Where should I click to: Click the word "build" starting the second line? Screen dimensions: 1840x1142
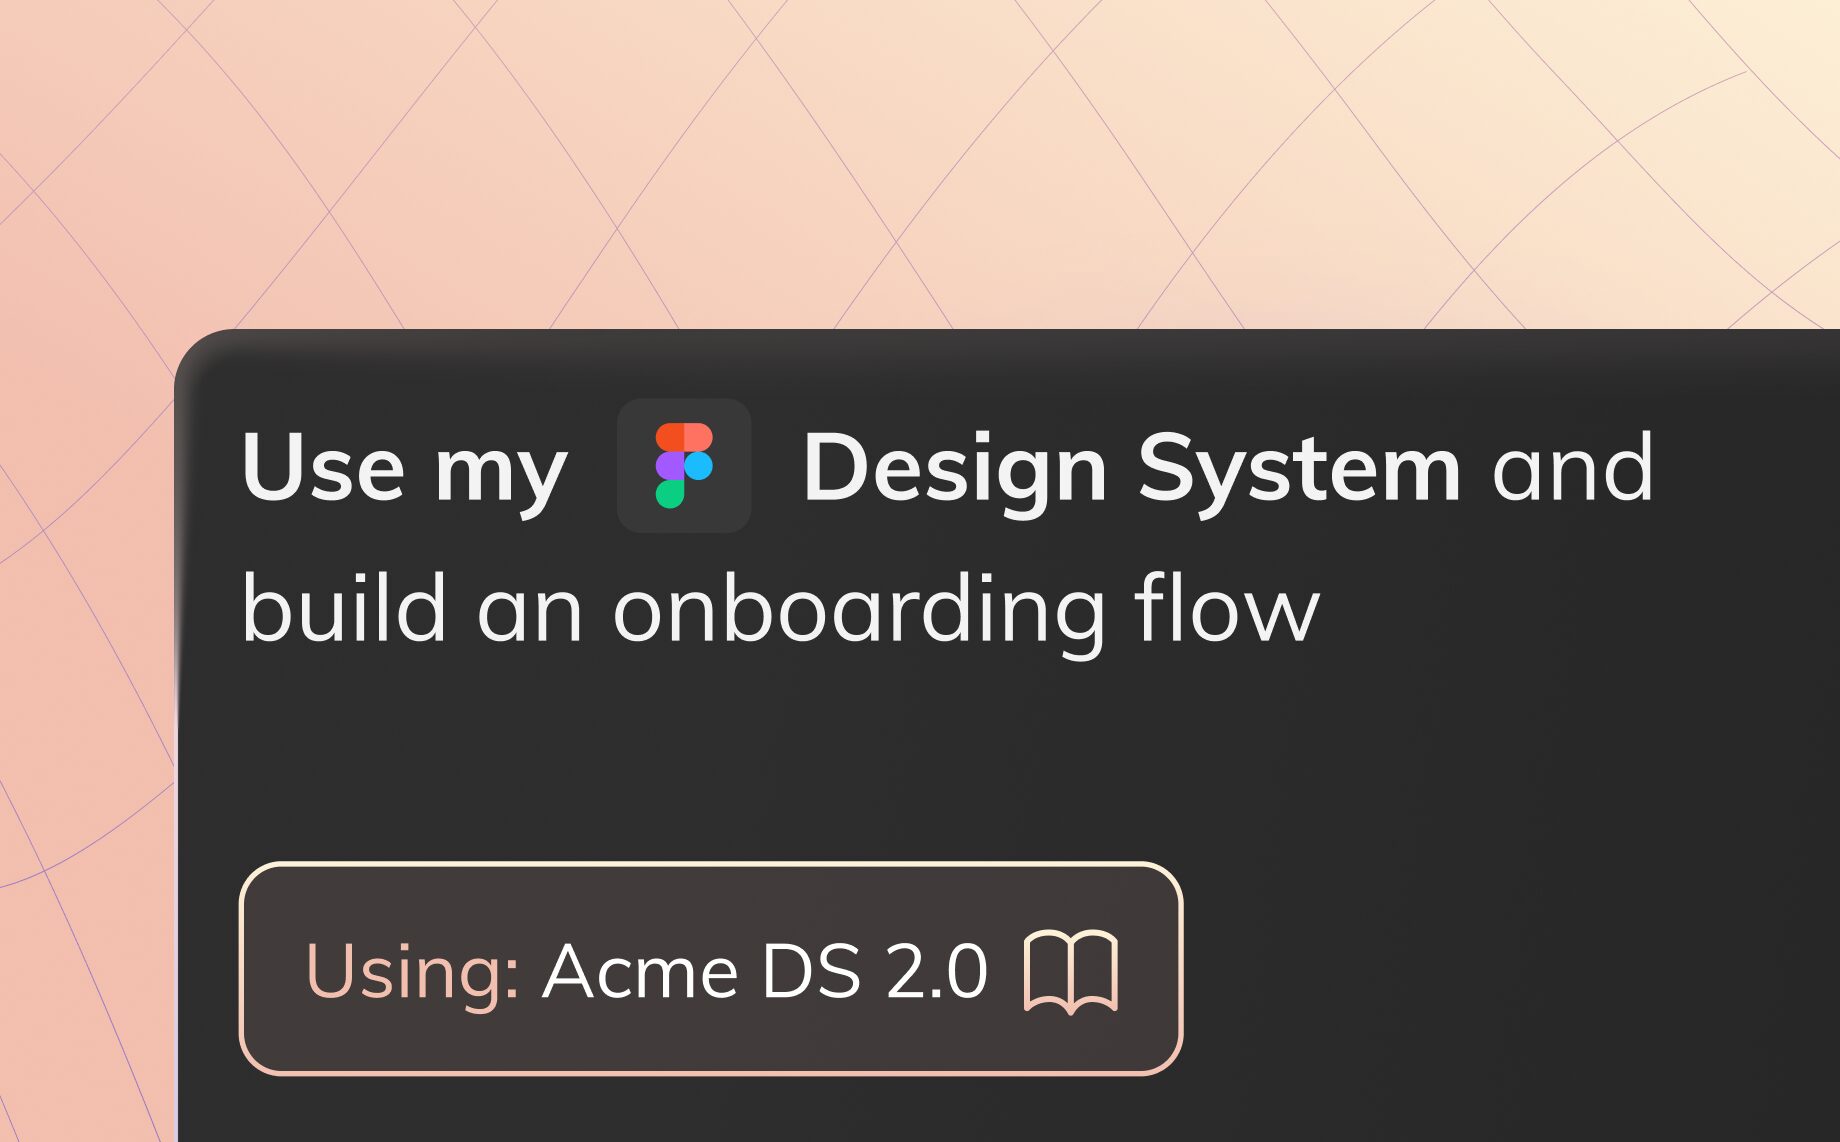[x=343, y=608]
